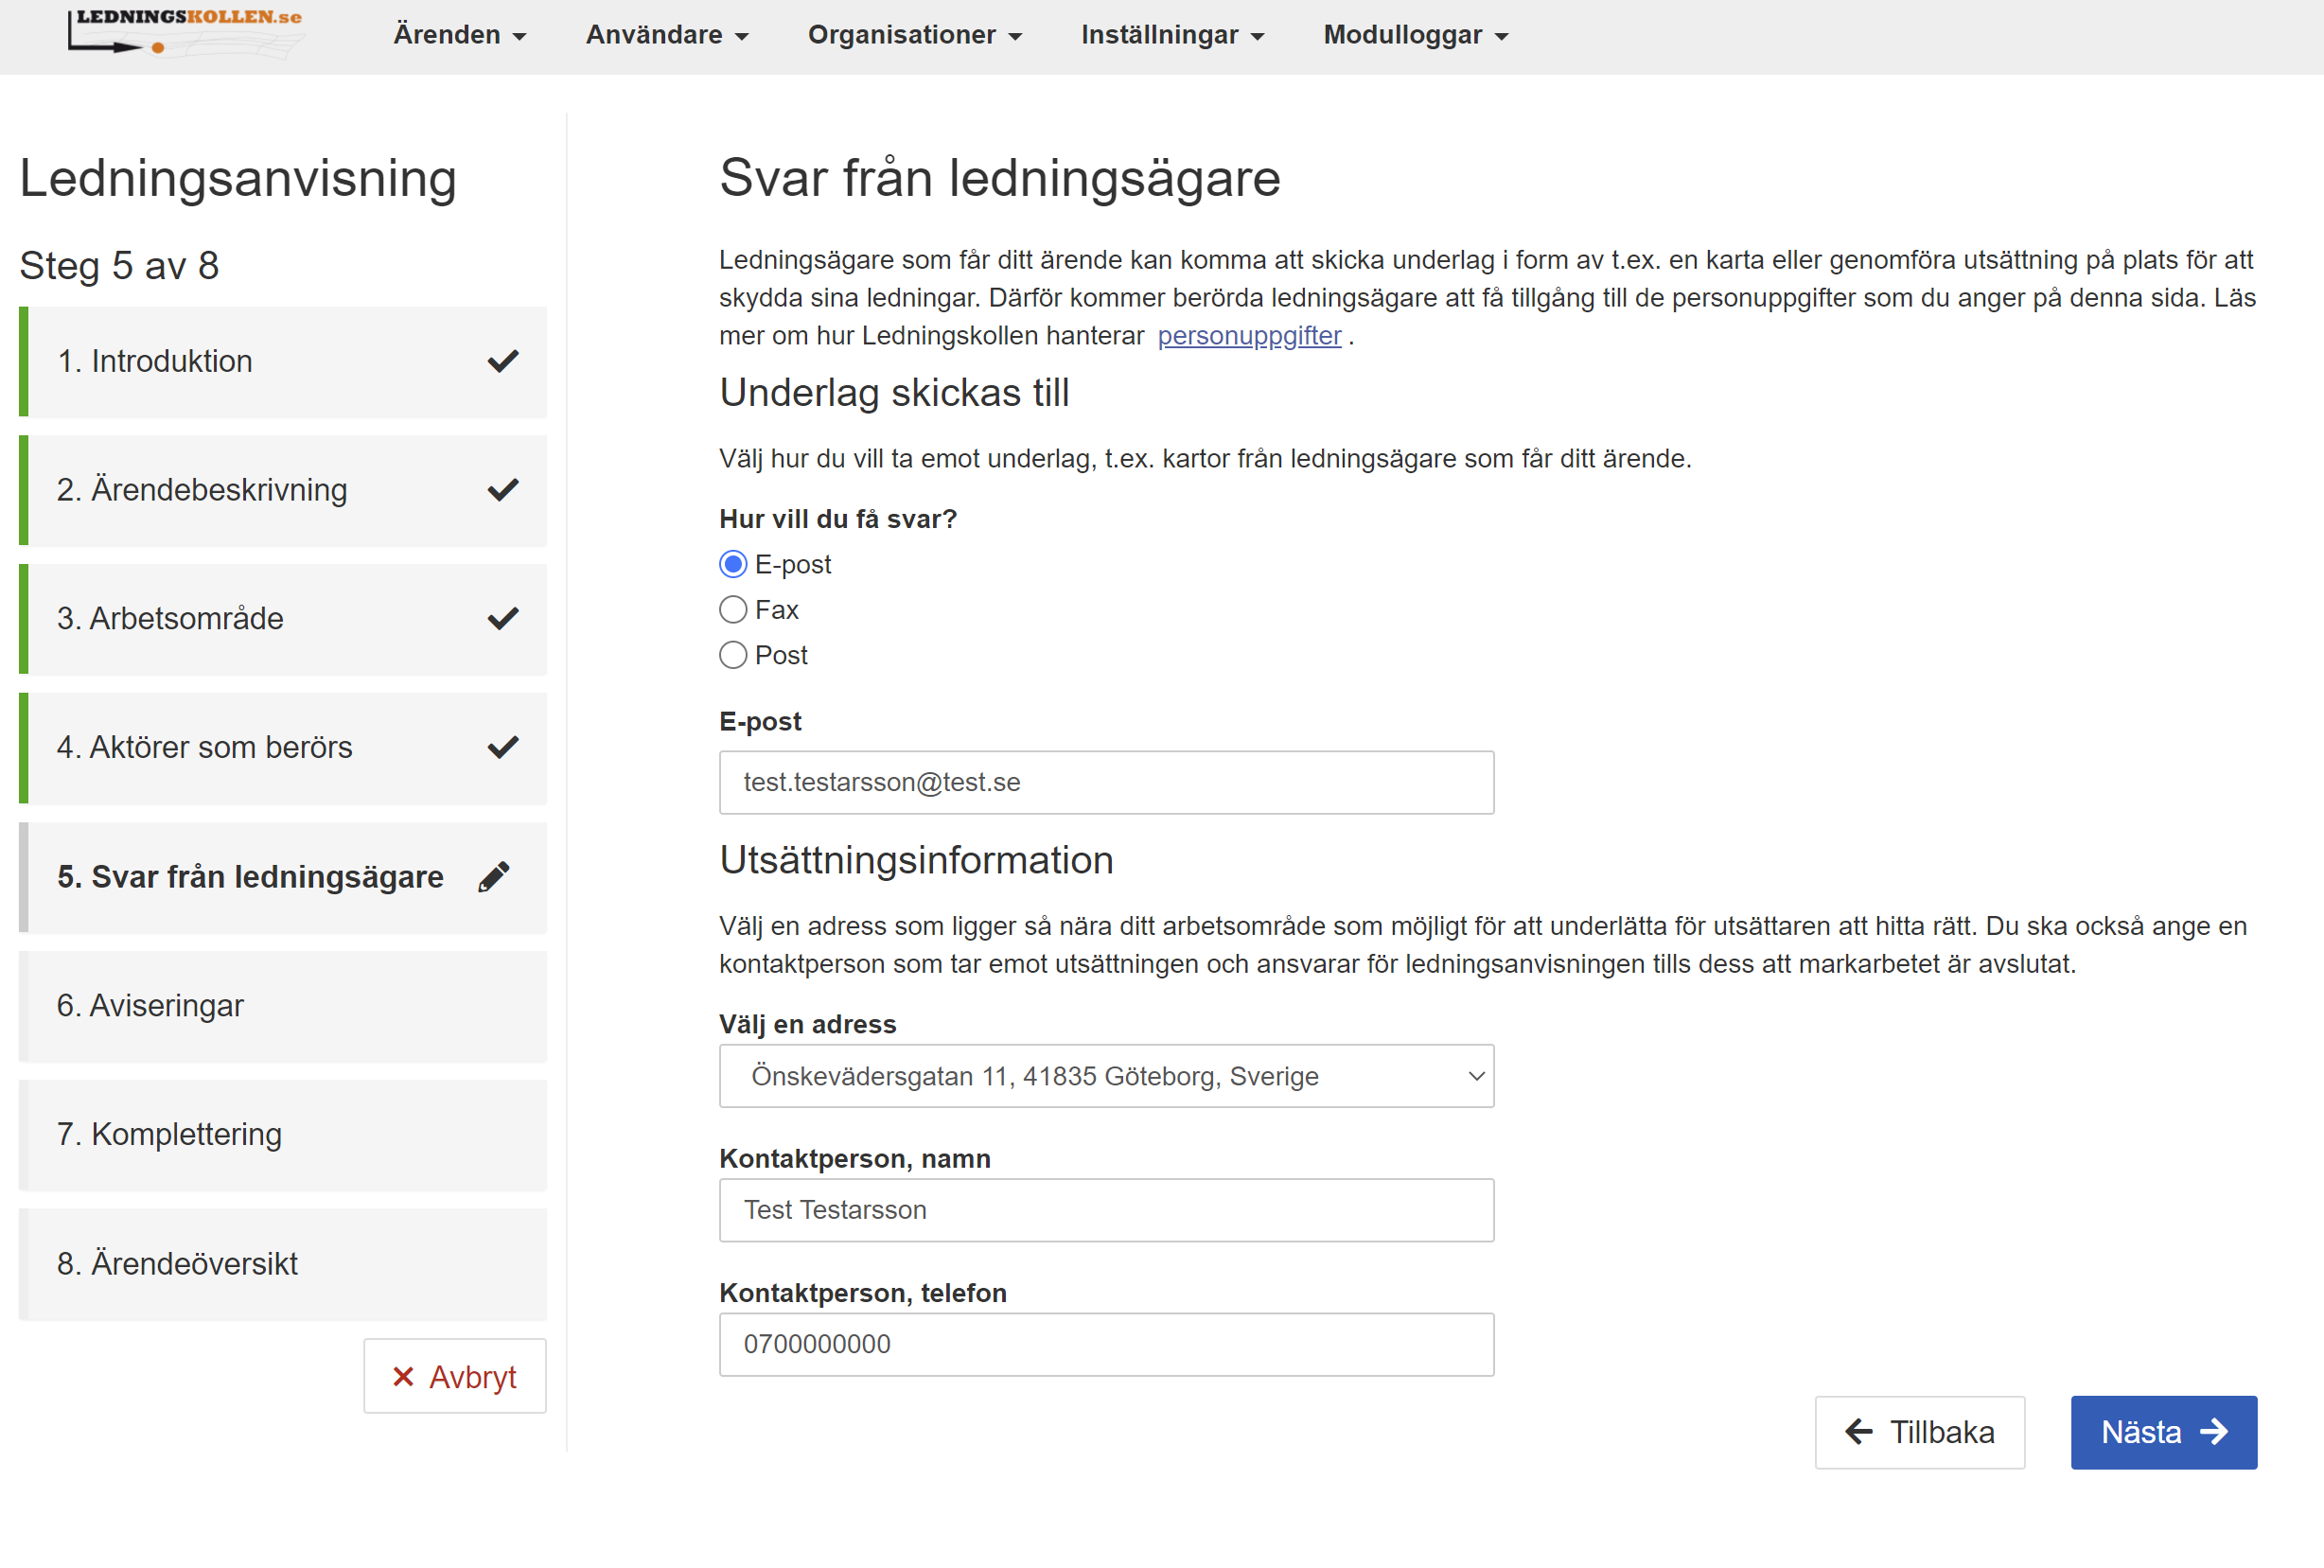Click checkmark icon beside Aktörer som berörs

click(503, 747)
